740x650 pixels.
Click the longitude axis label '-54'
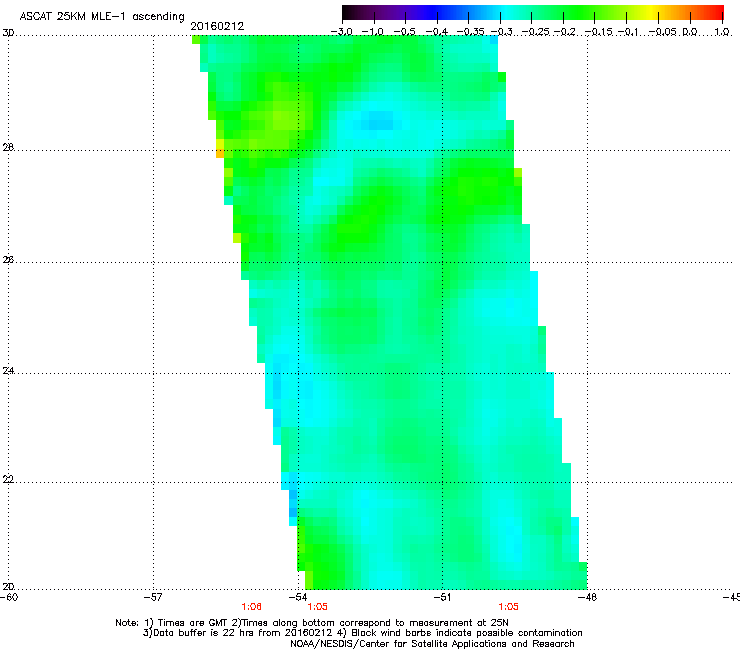pyautogui.click(x=298, y=597)
